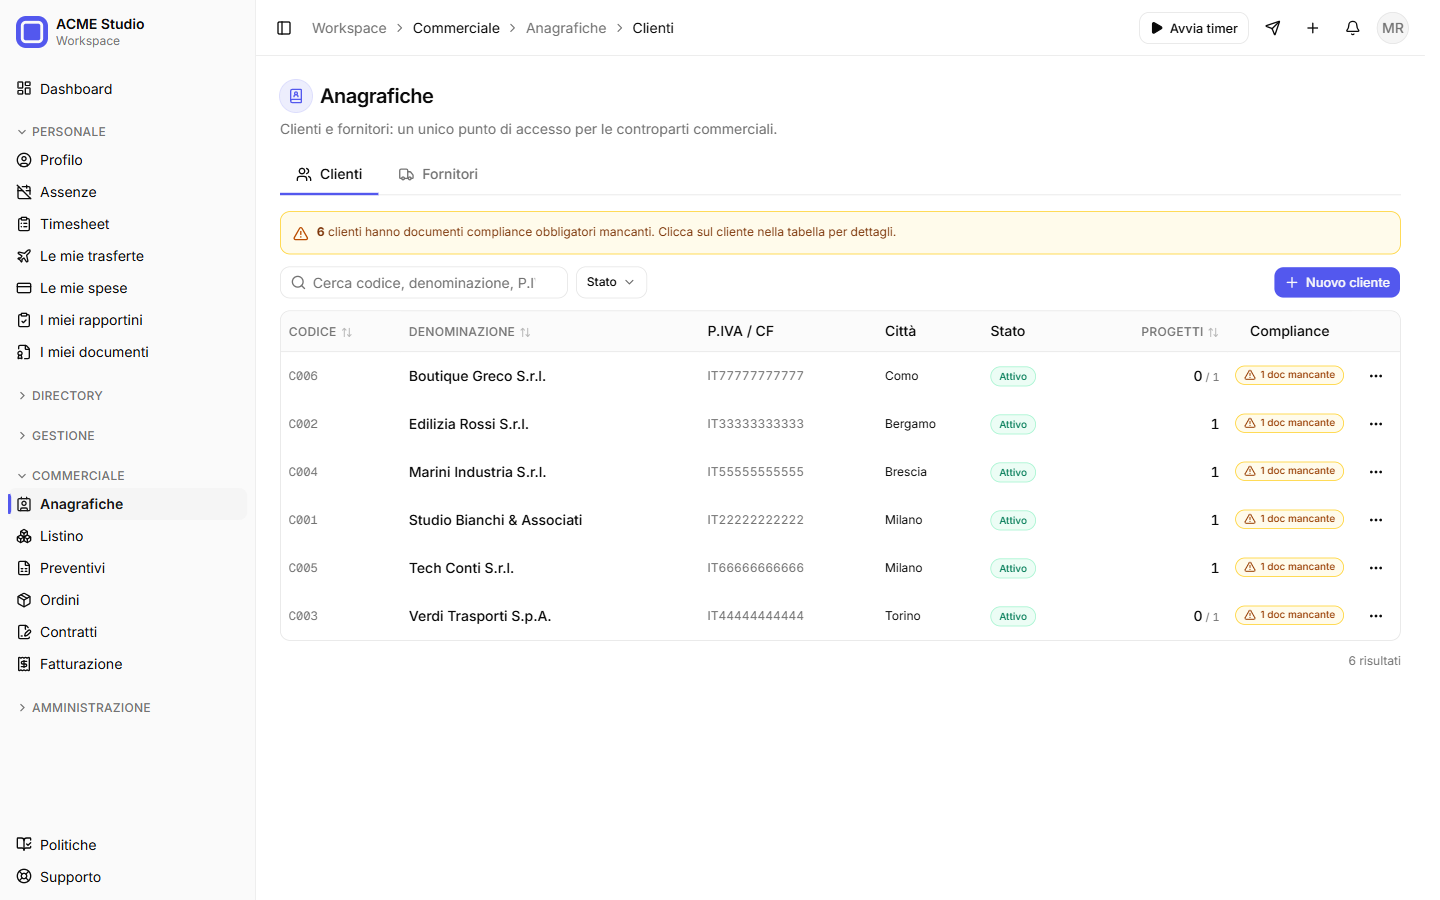This screenshot has width=1440, height=900.
Task: Click the ACME Studio logo icon
Action: click(x=32, y=32)
